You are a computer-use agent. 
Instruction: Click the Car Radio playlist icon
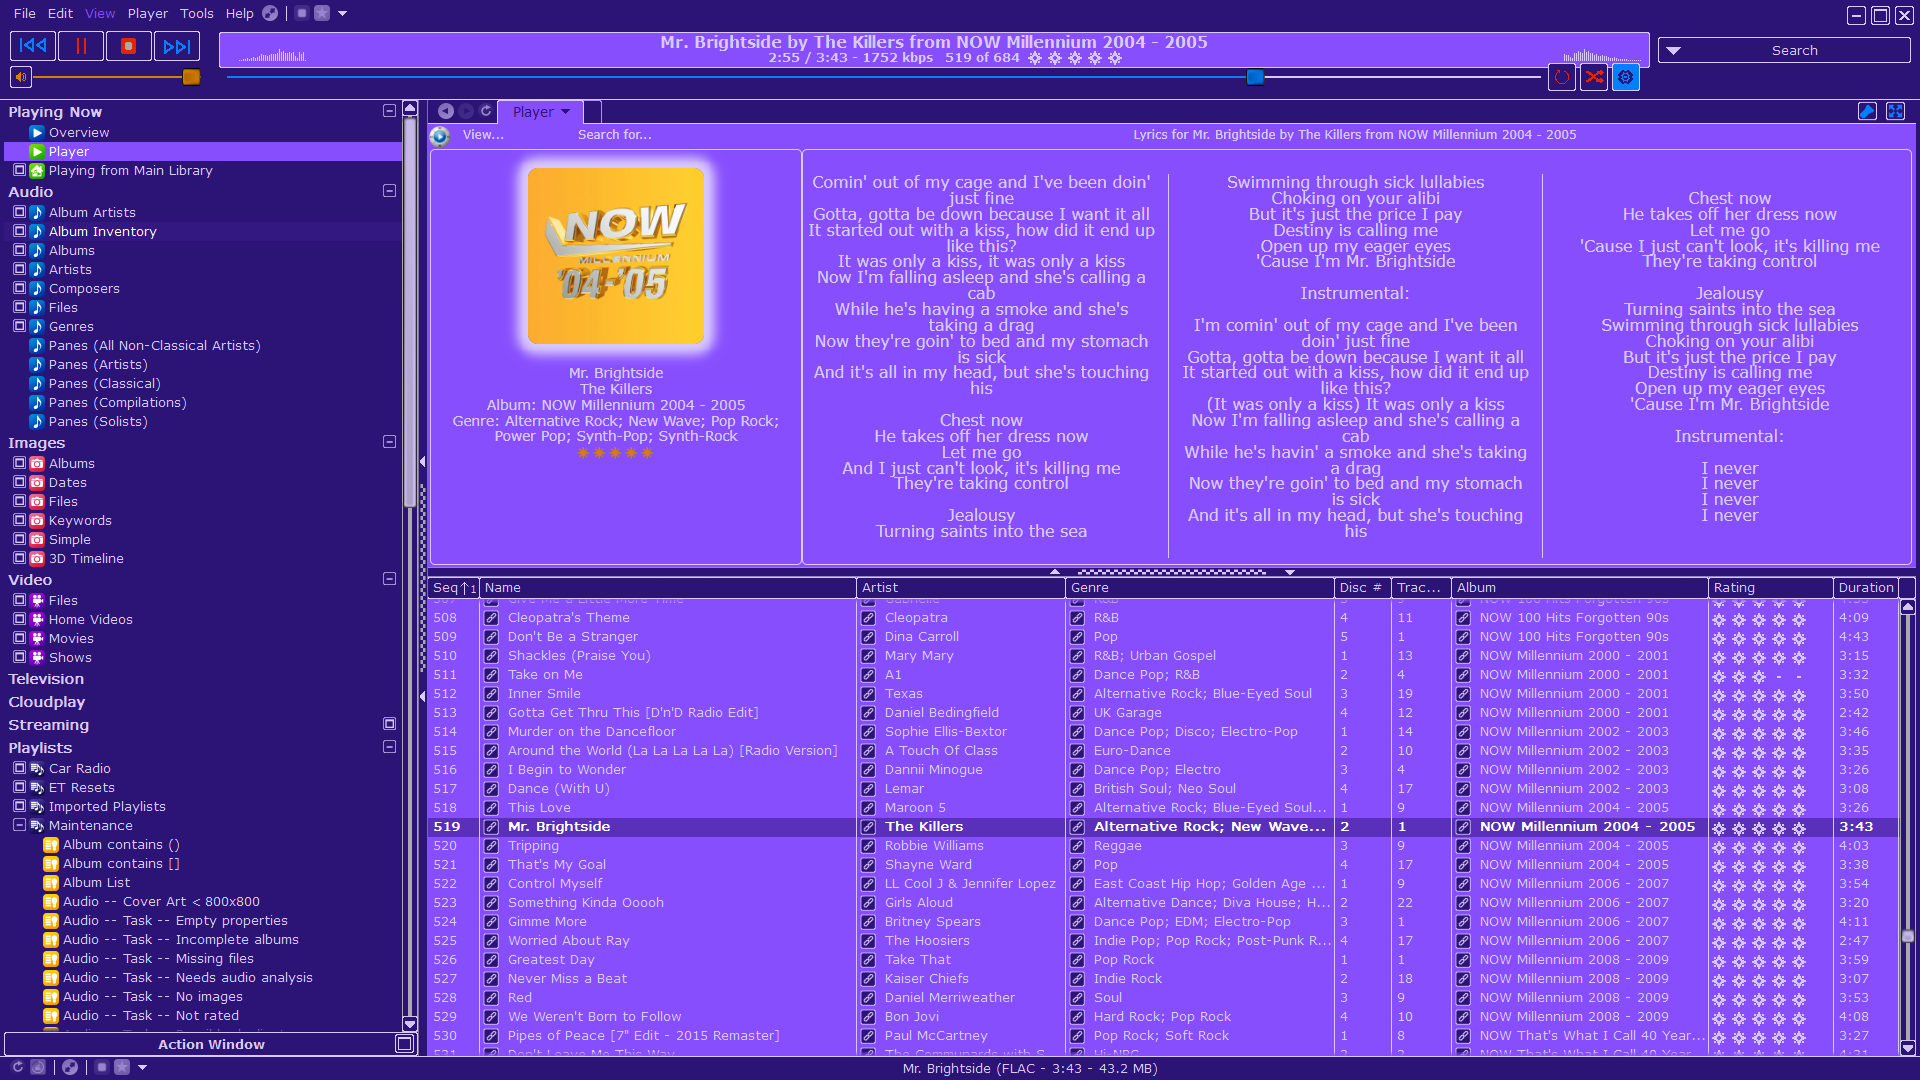(x=37, y=768)
